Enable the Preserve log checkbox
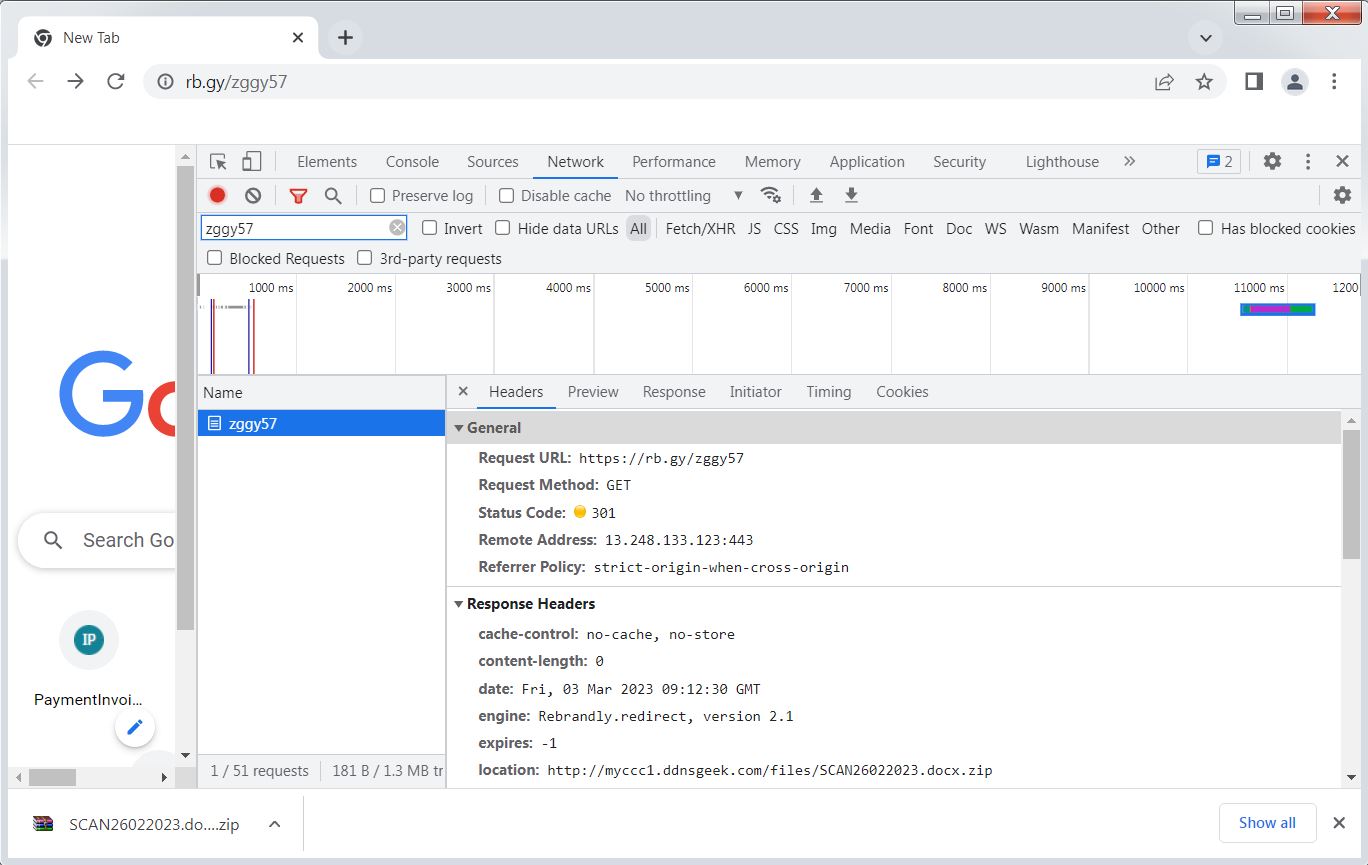Screen dimensions: 1368x865 click(x=378, y=196)
